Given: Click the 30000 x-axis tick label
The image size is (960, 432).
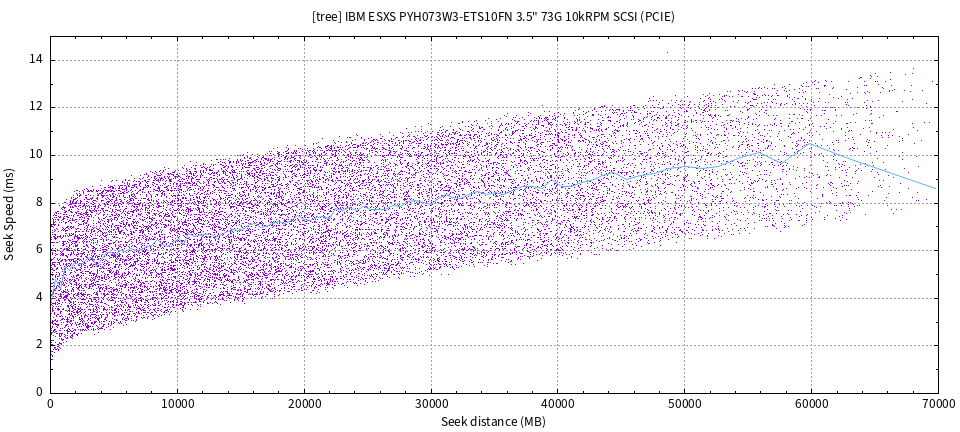Looking at the screenshot, I should (431, 403).
